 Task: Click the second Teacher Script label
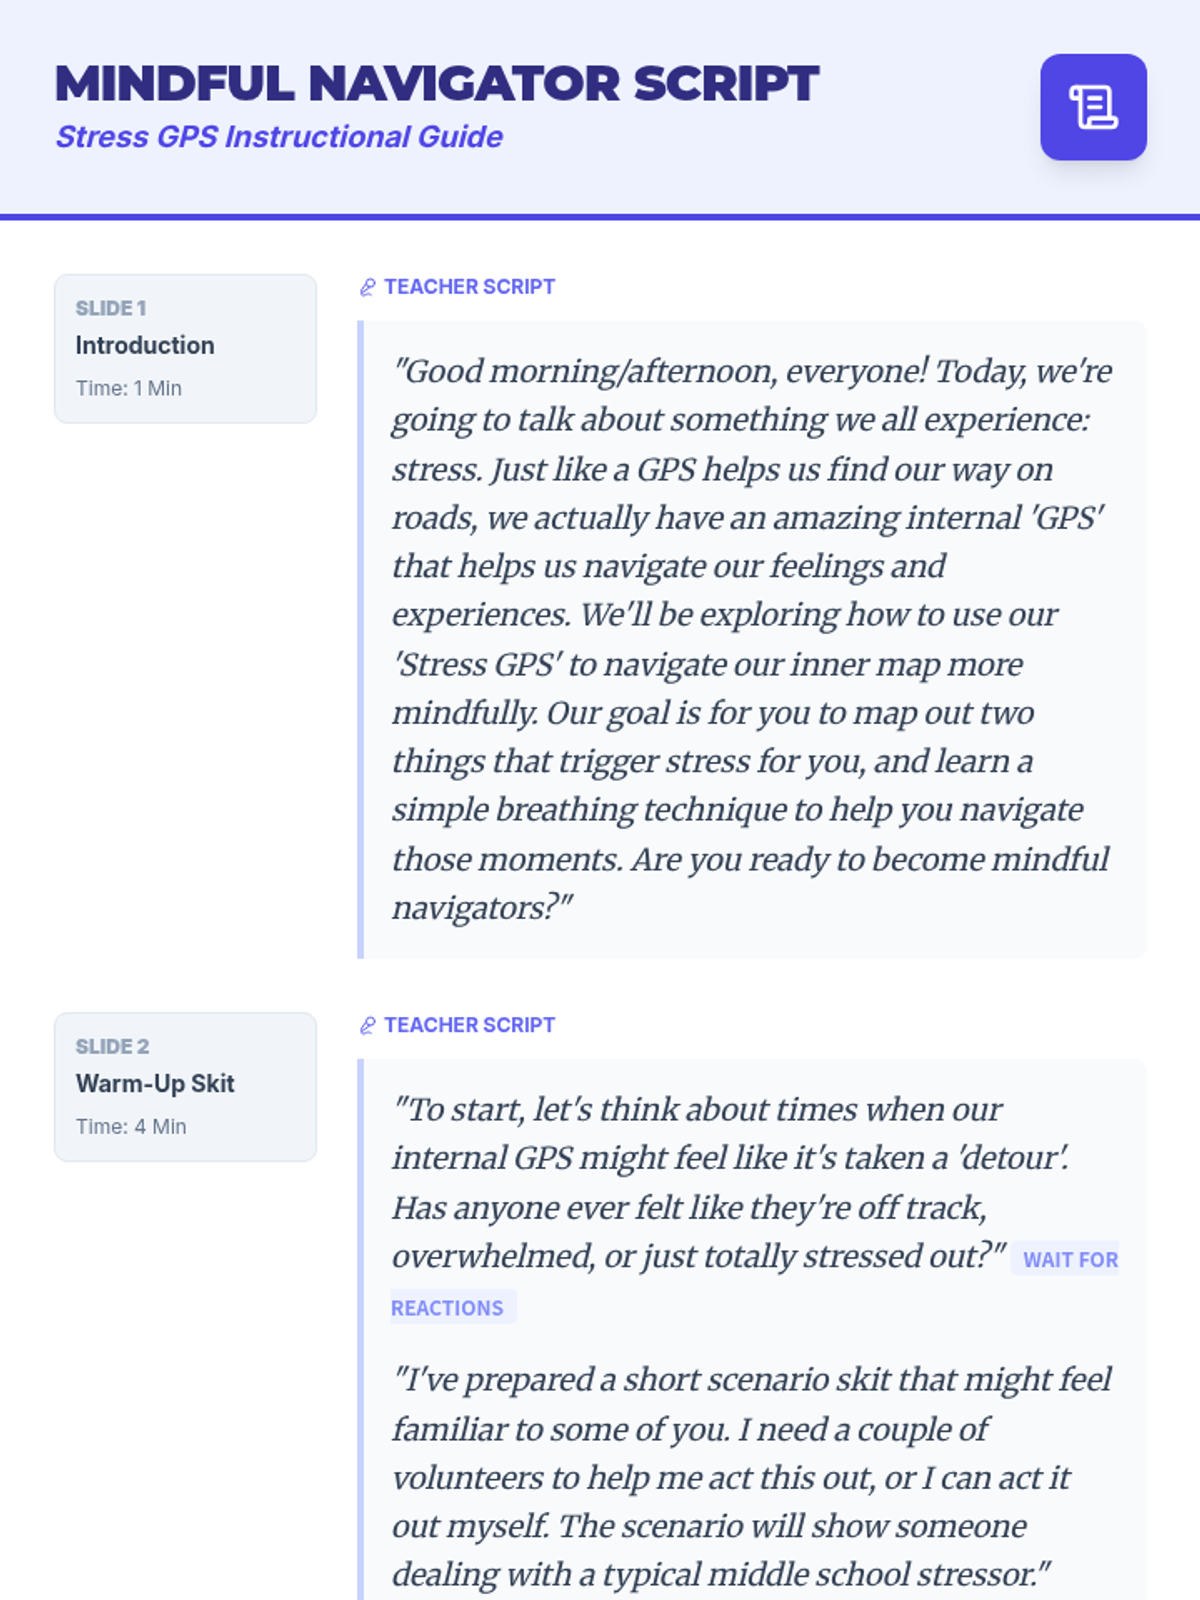coord(469,1025)
